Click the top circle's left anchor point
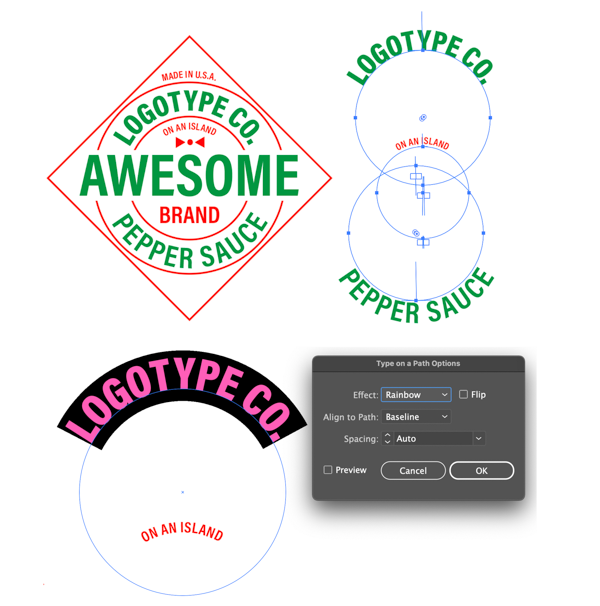This screenshot has width=600, height=606. [355, 117]
